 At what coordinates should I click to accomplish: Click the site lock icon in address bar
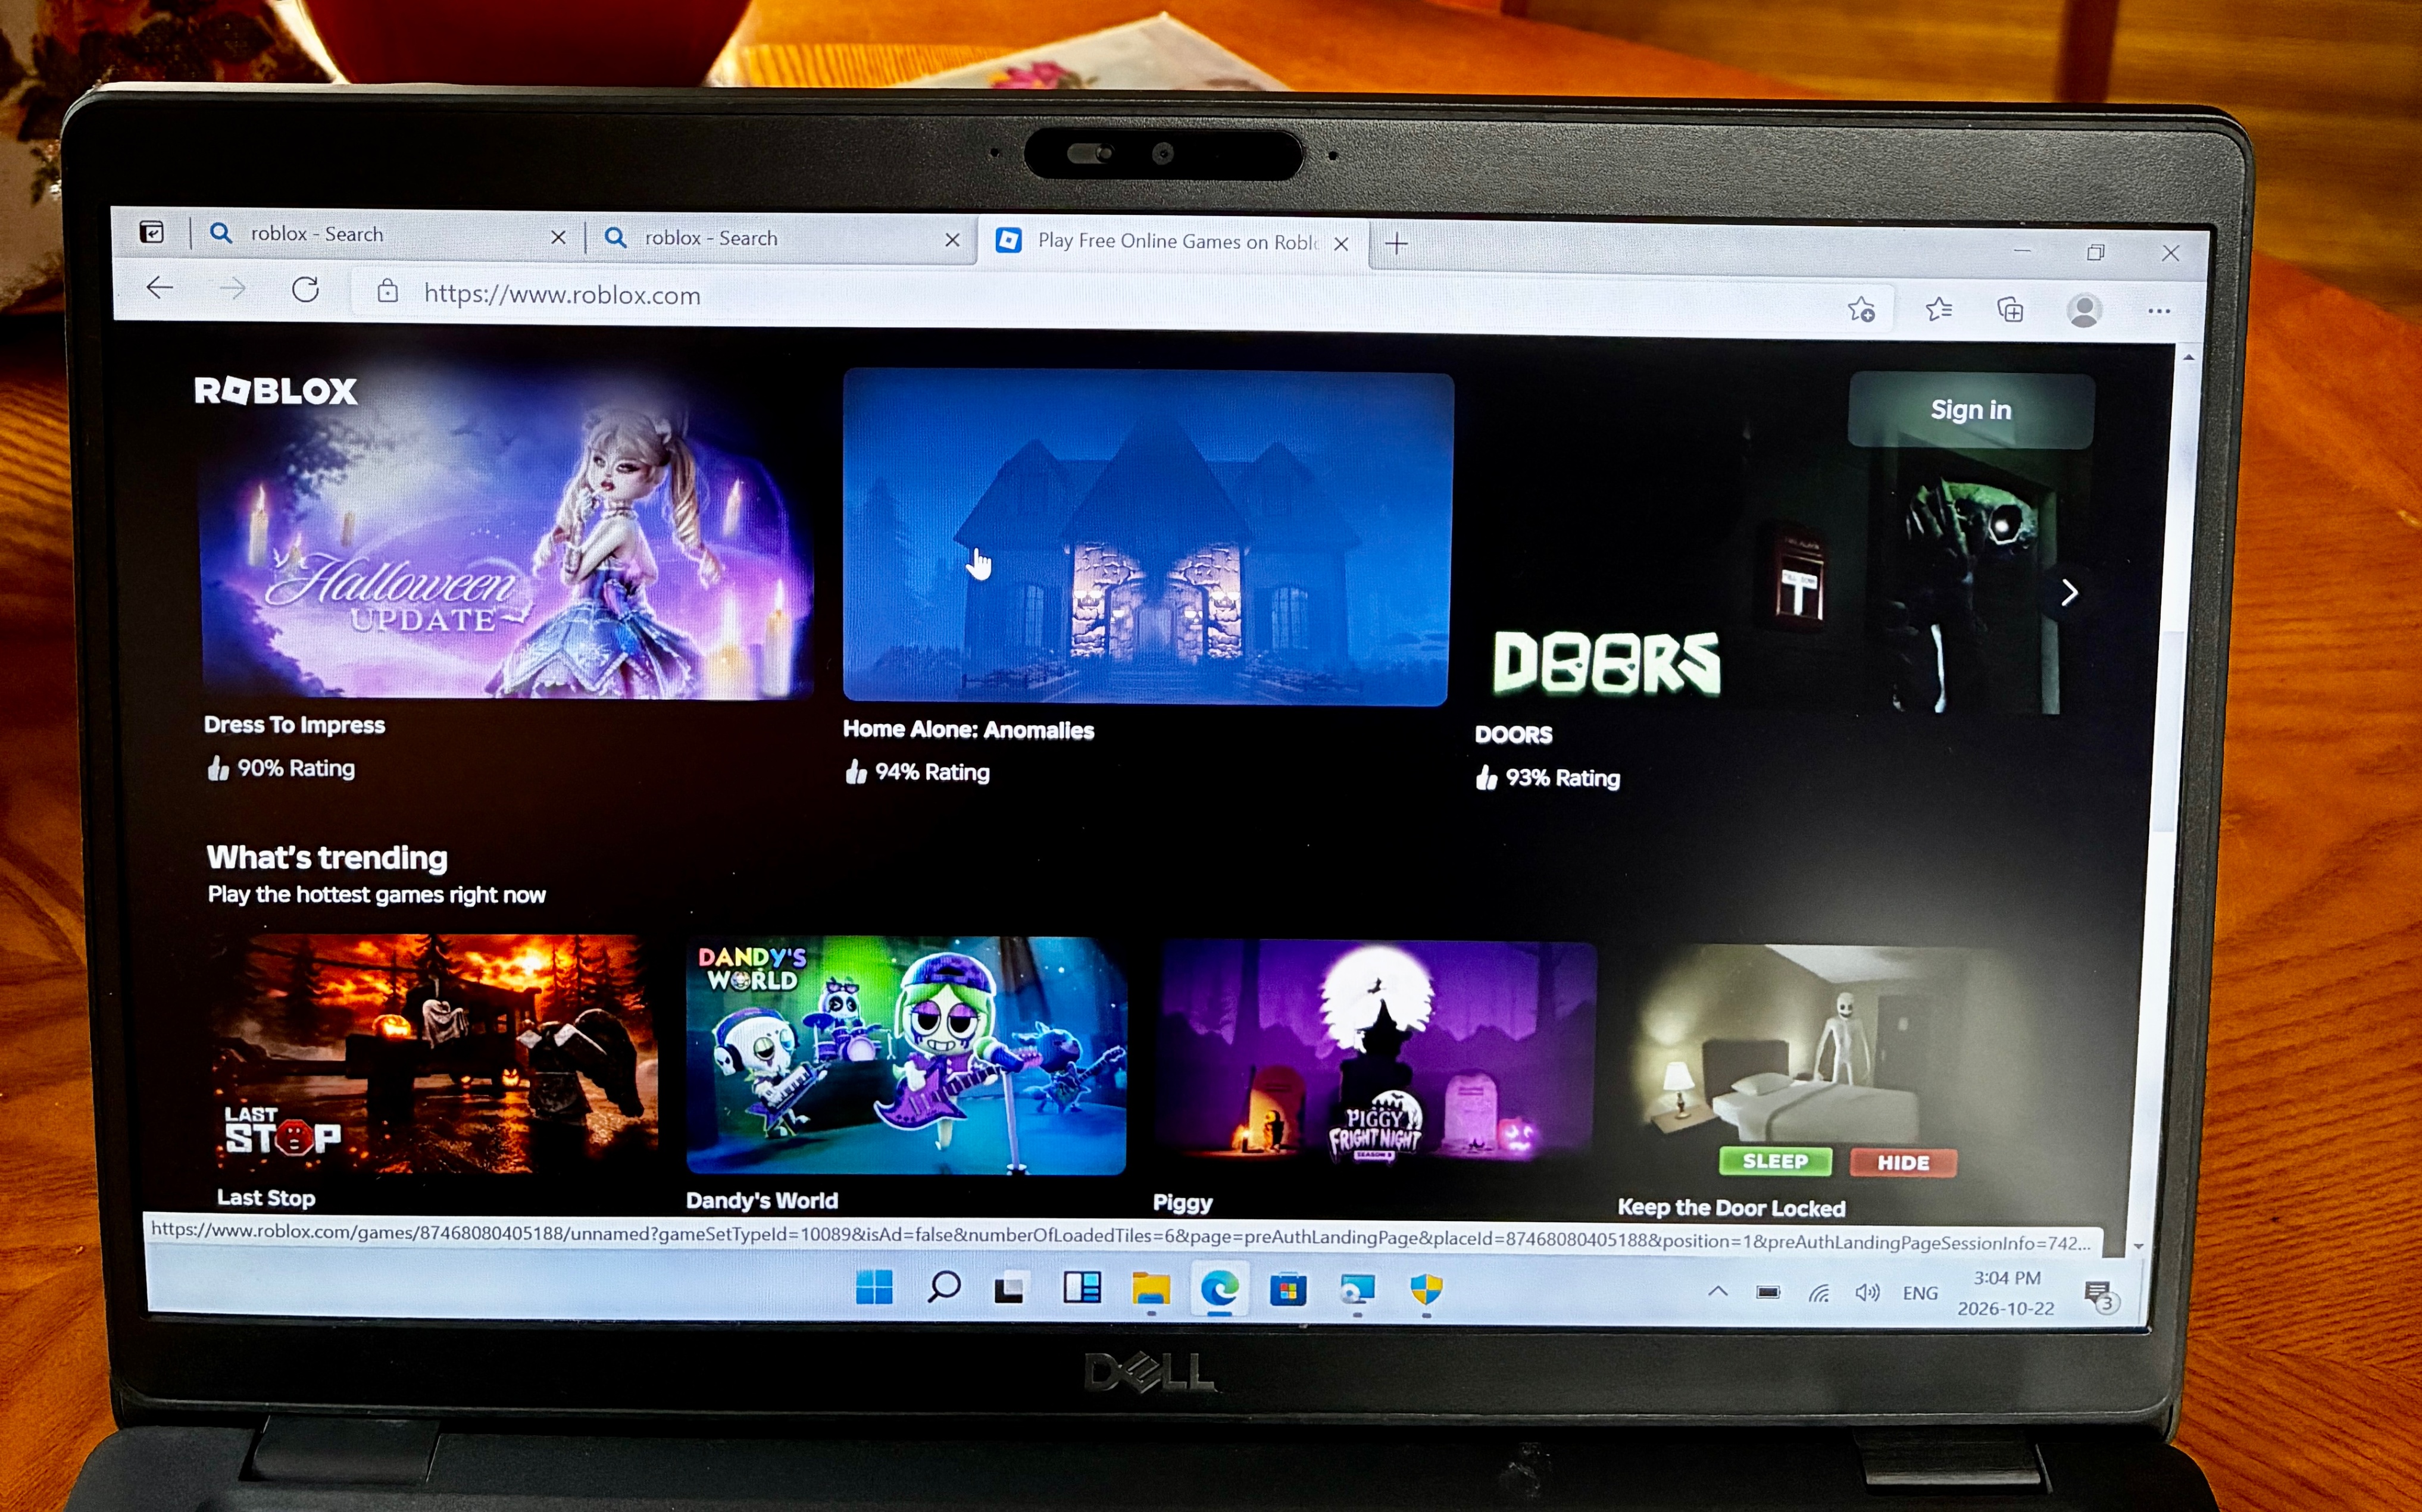(x=388, y=291)
